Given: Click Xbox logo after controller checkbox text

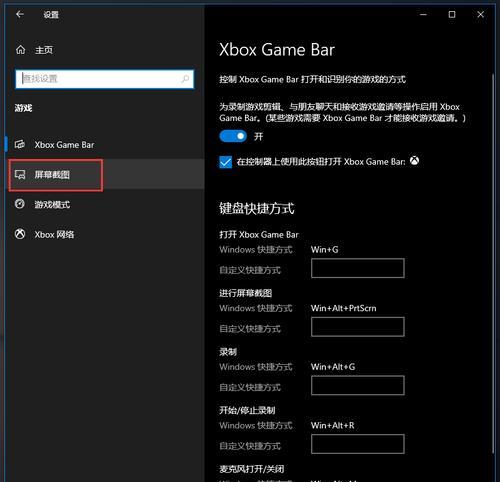Looking at the screenshot, I should (x=414, y=161).
